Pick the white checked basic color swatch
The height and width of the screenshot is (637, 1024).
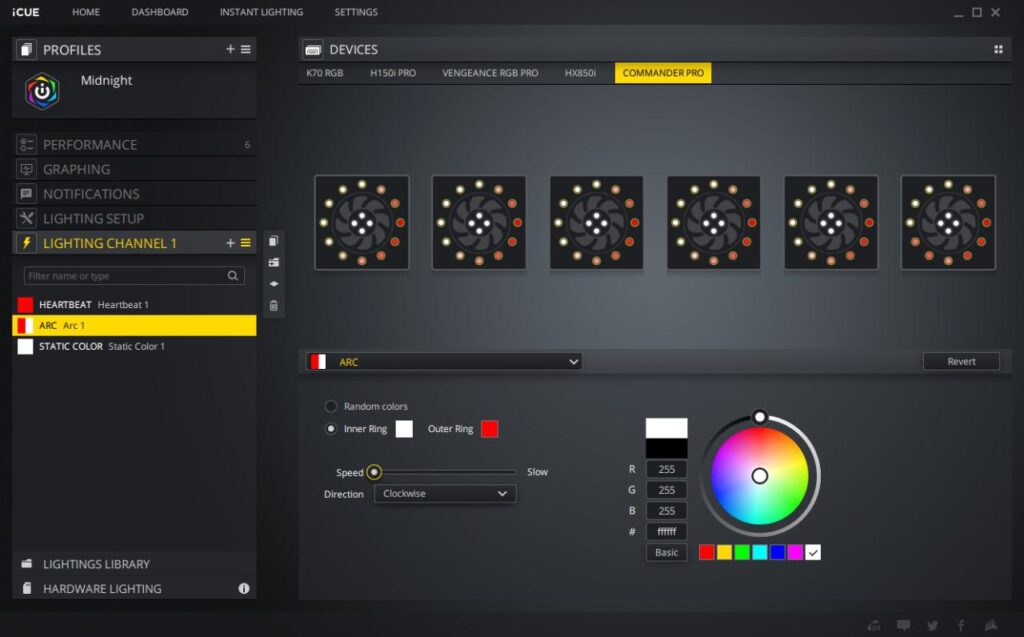click(812, 552)
